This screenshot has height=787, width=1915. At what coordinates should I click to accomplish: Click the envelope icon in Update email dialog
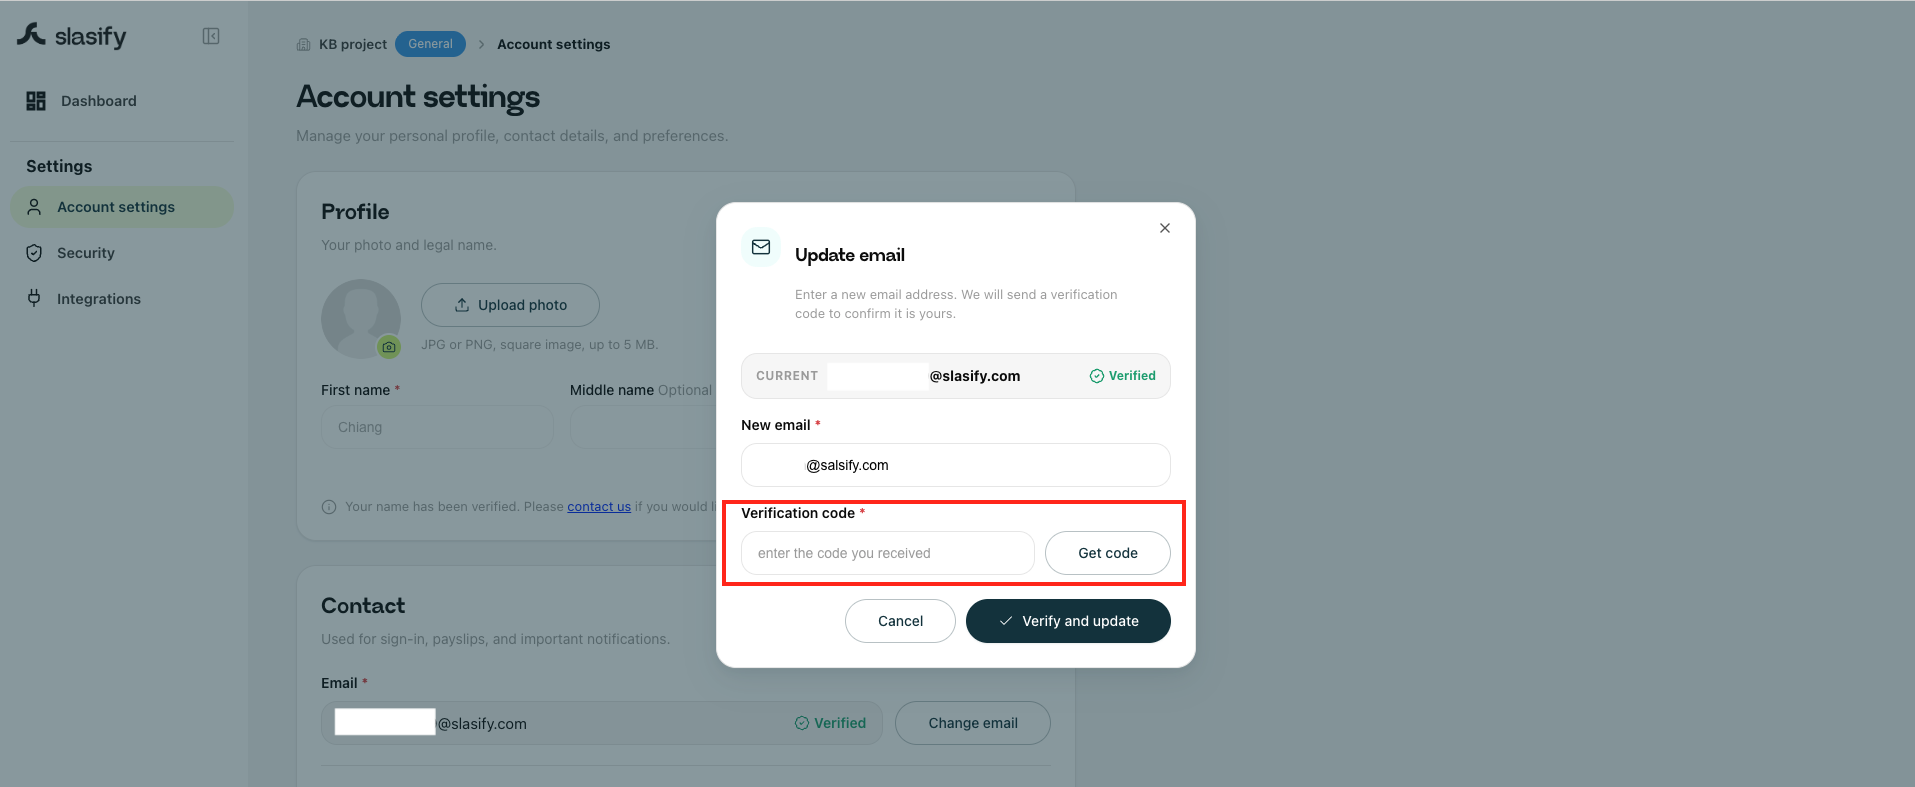point(761,247)
